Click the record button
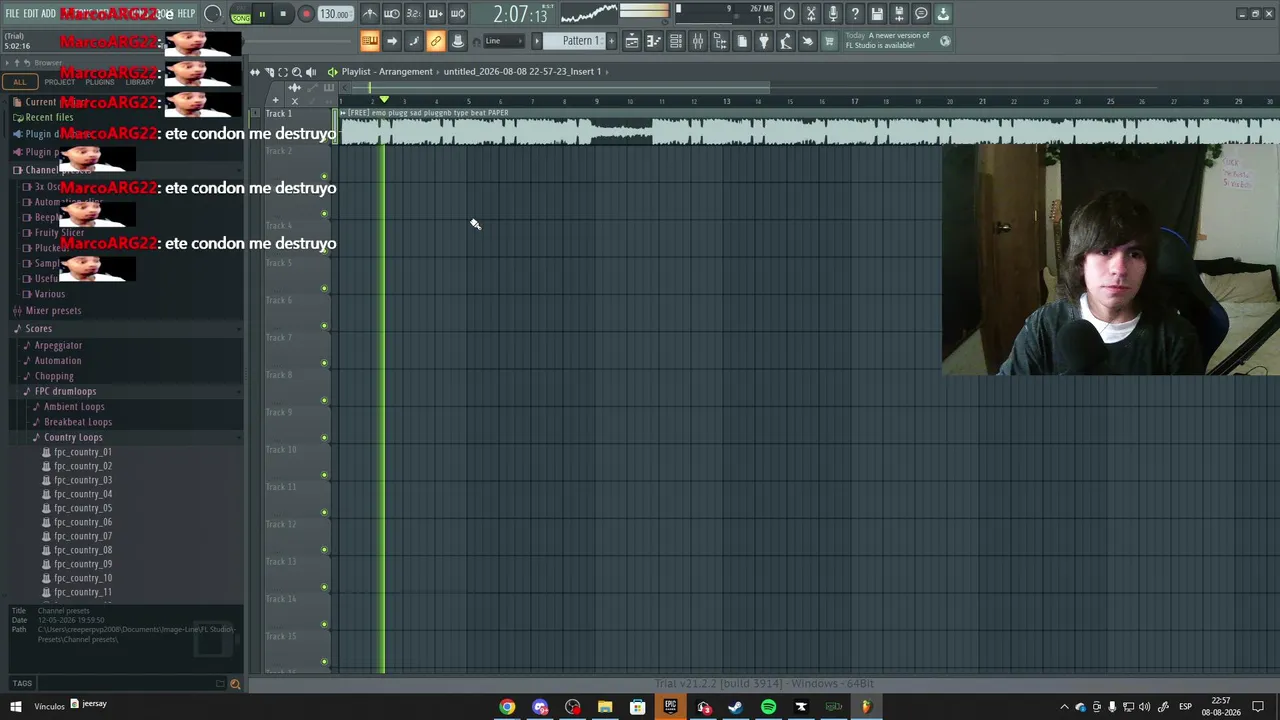 306,14
